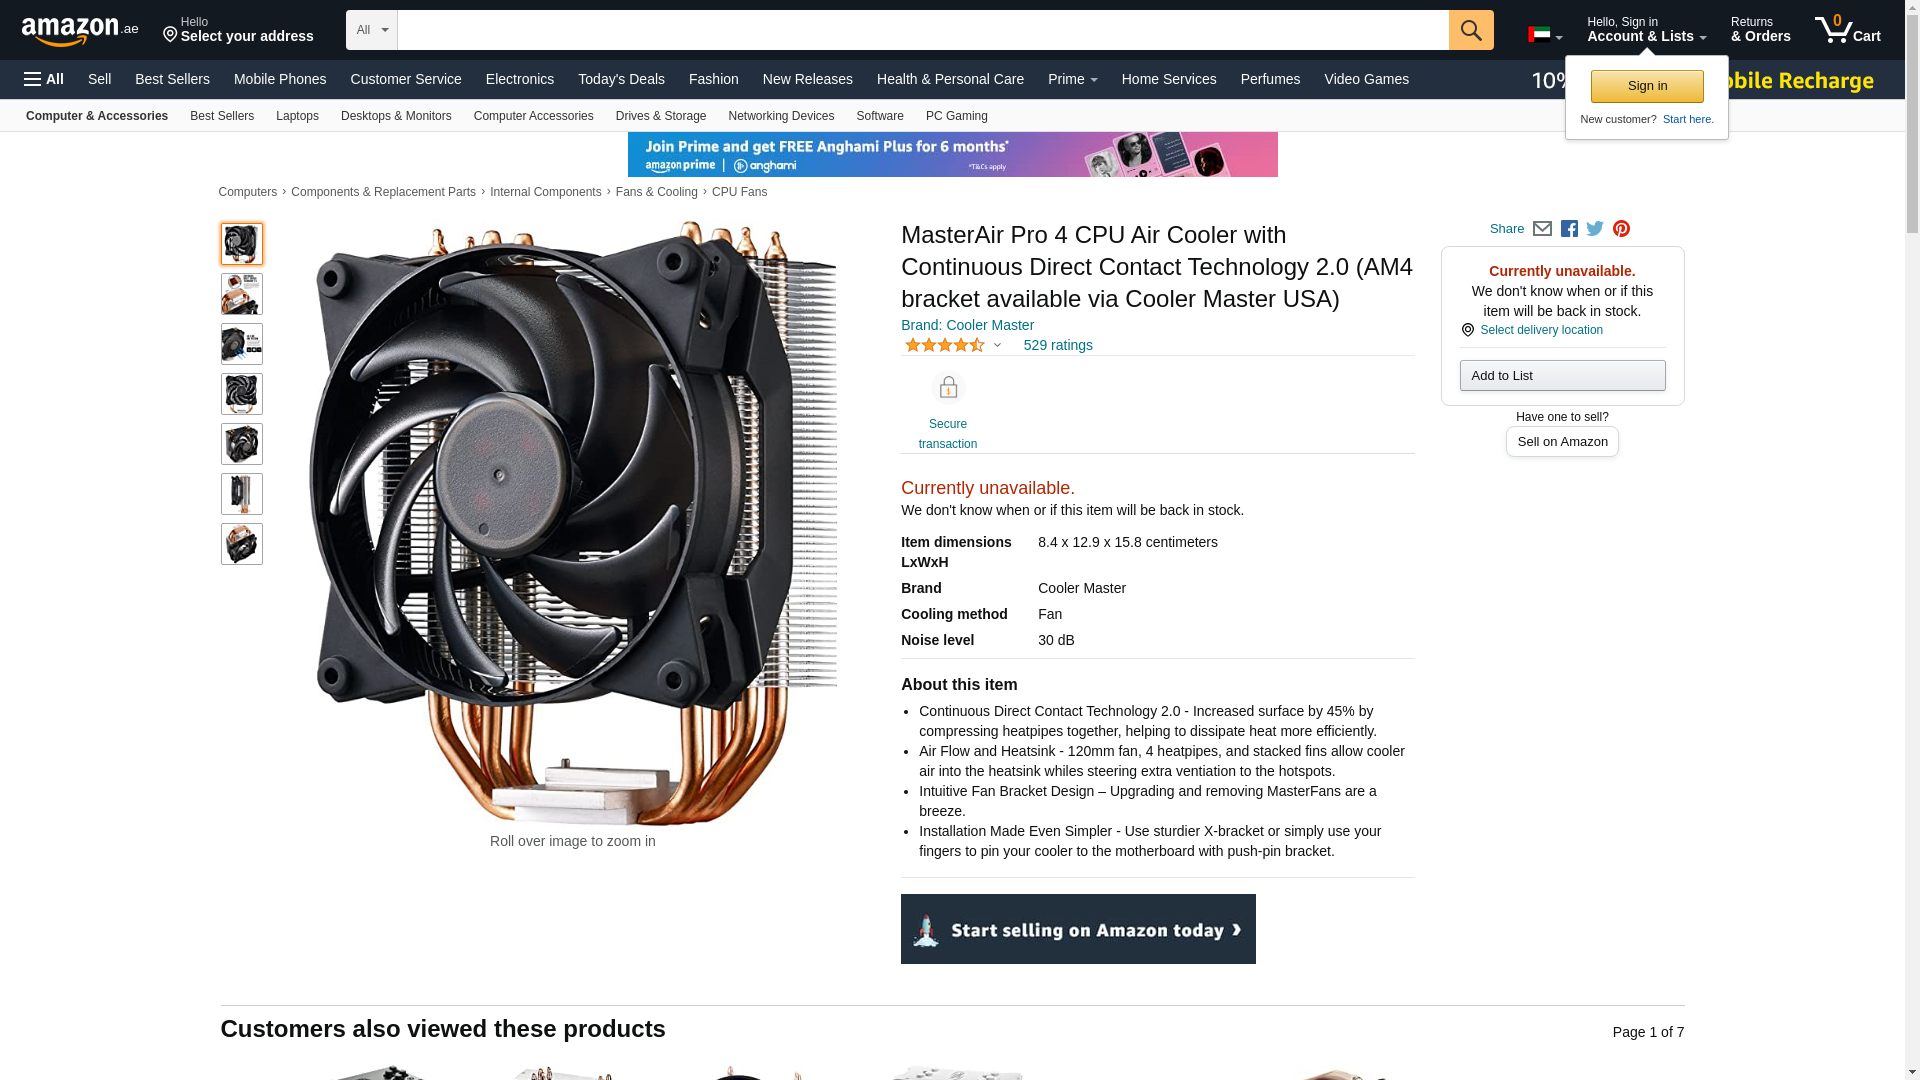Screen dimensions: 1920x1080
Task: Click the yellow Sign in button
Action: [1647, 86]
